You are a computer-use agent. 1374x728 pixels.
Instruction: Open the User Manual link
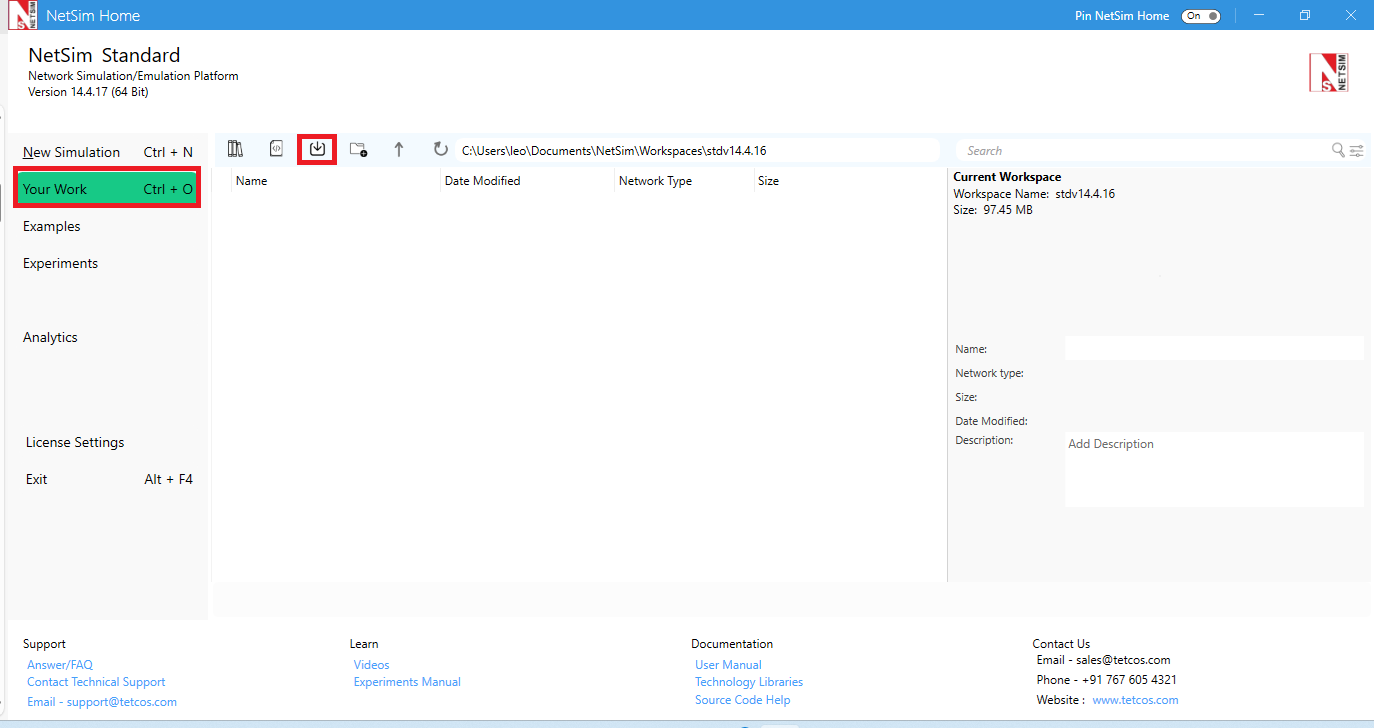click(x=728, y=665)
